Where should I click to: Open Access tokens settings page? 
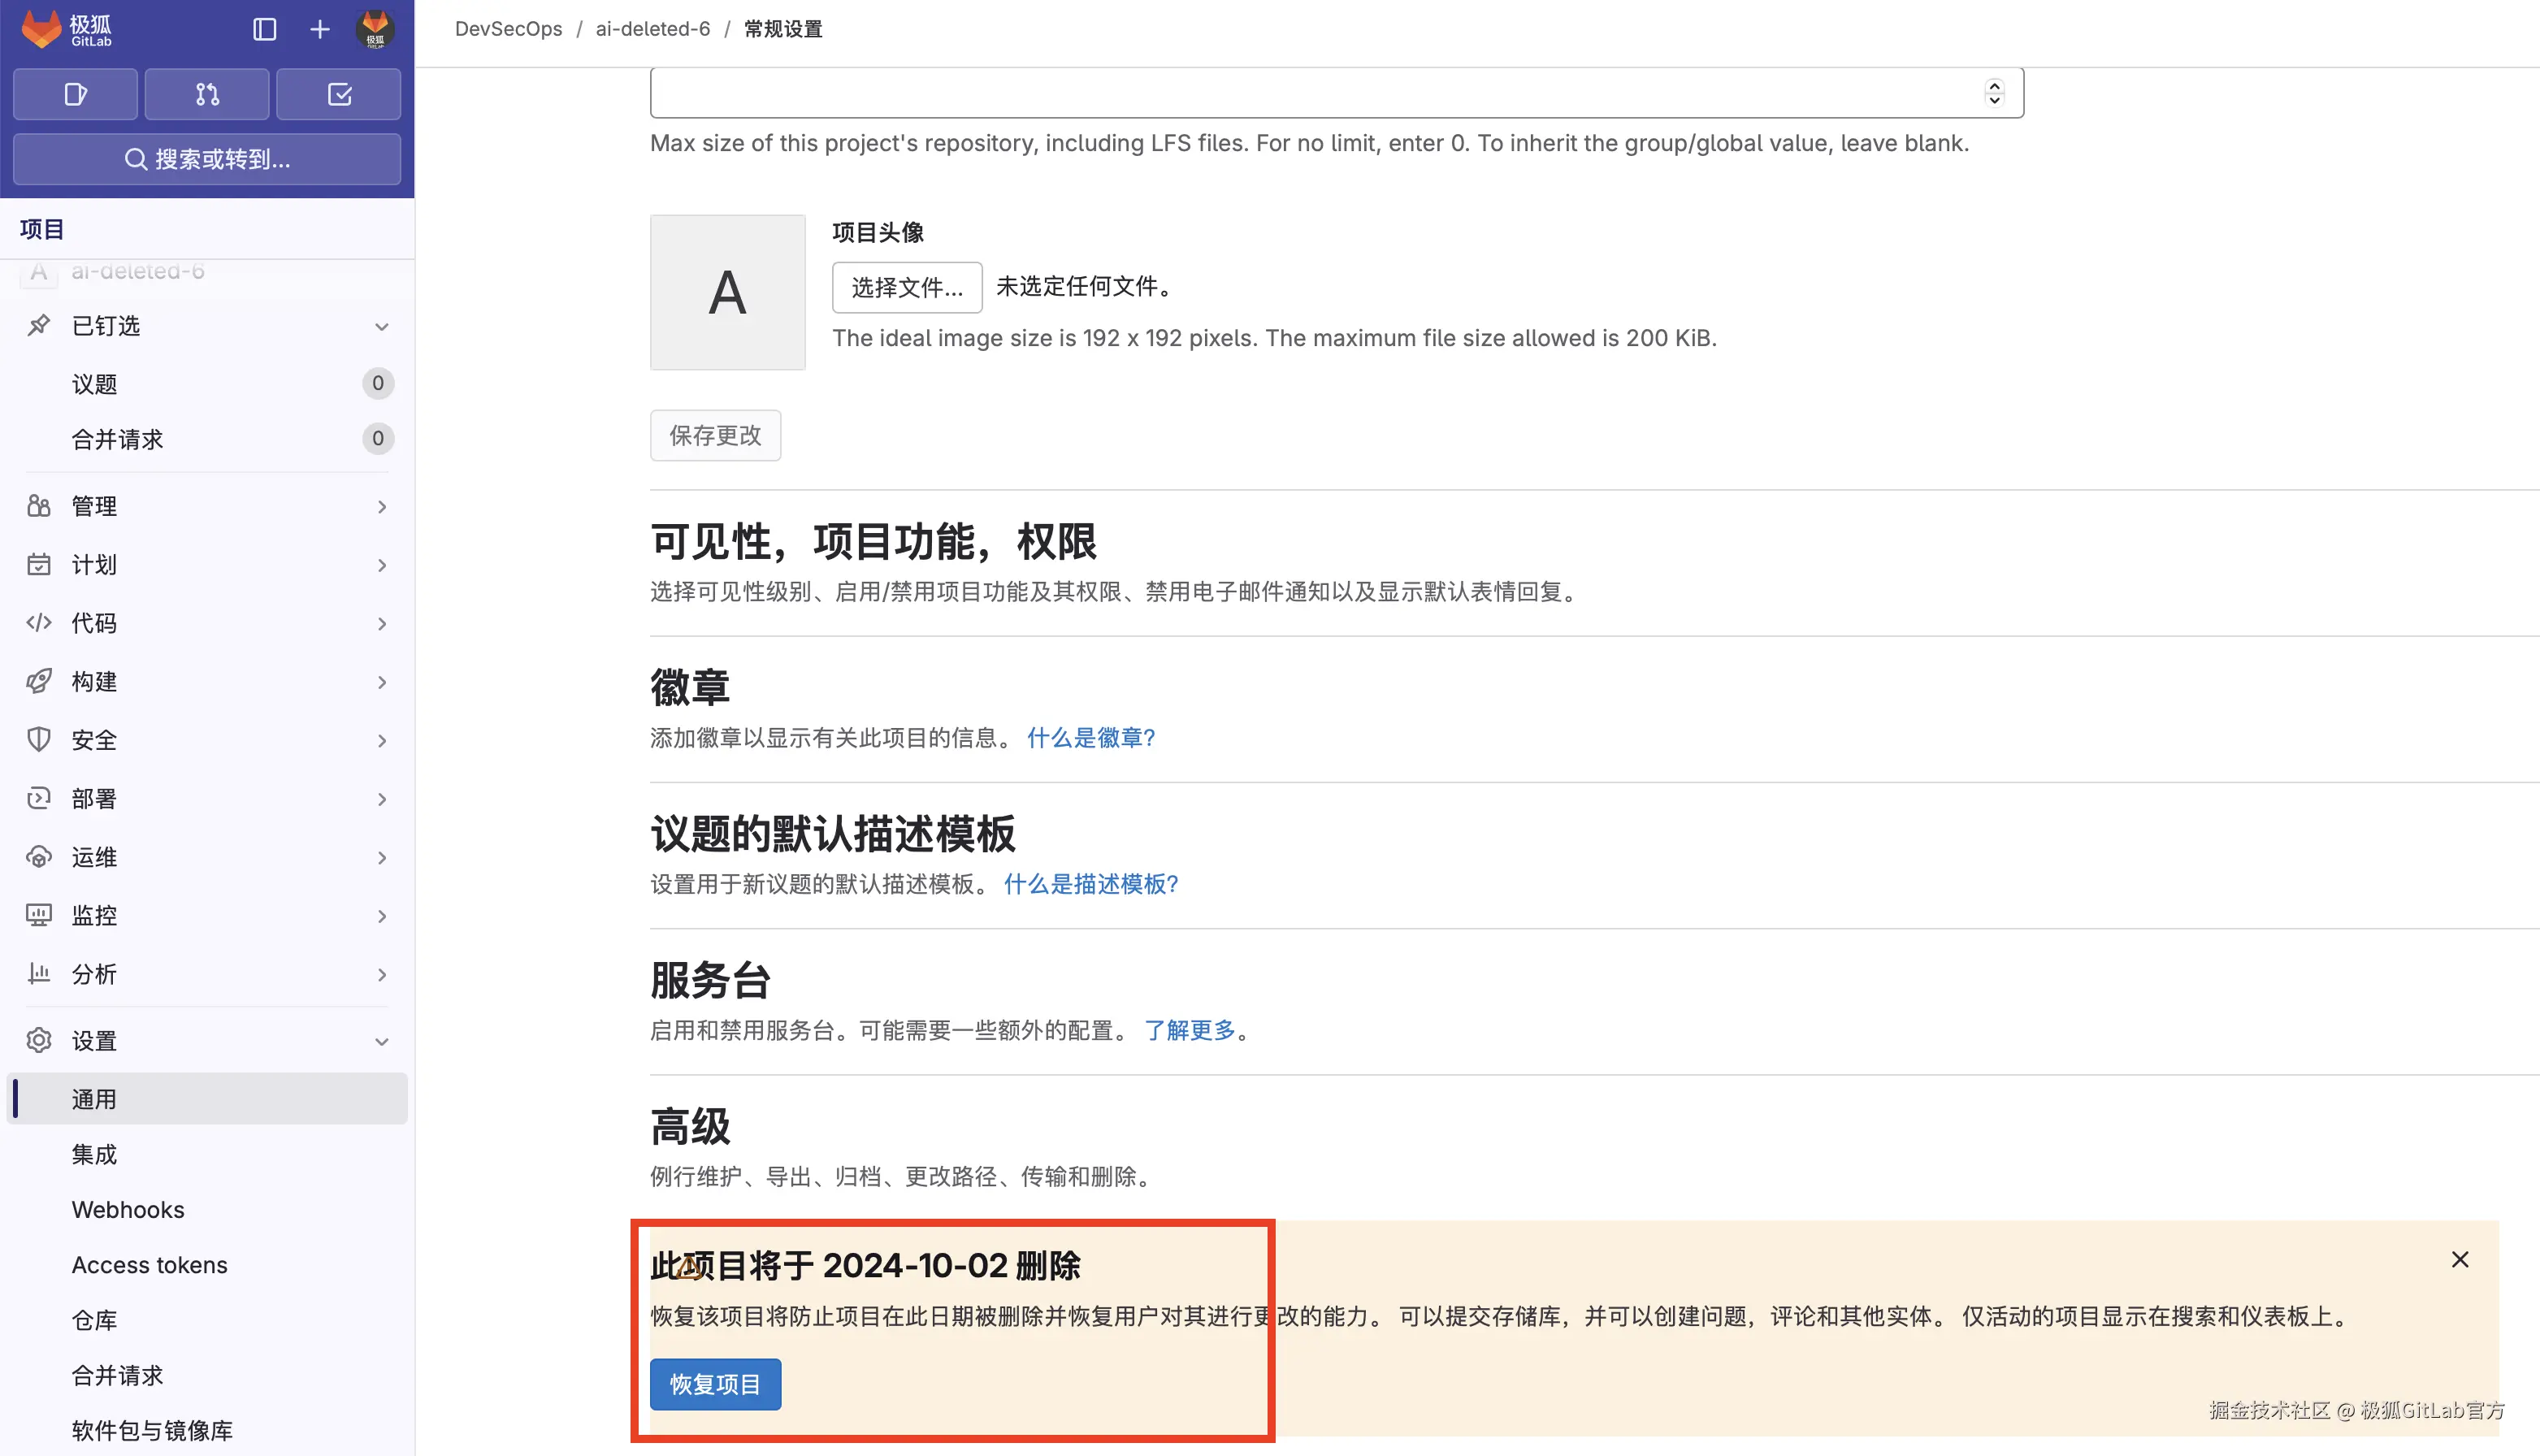click(149, 1264)
